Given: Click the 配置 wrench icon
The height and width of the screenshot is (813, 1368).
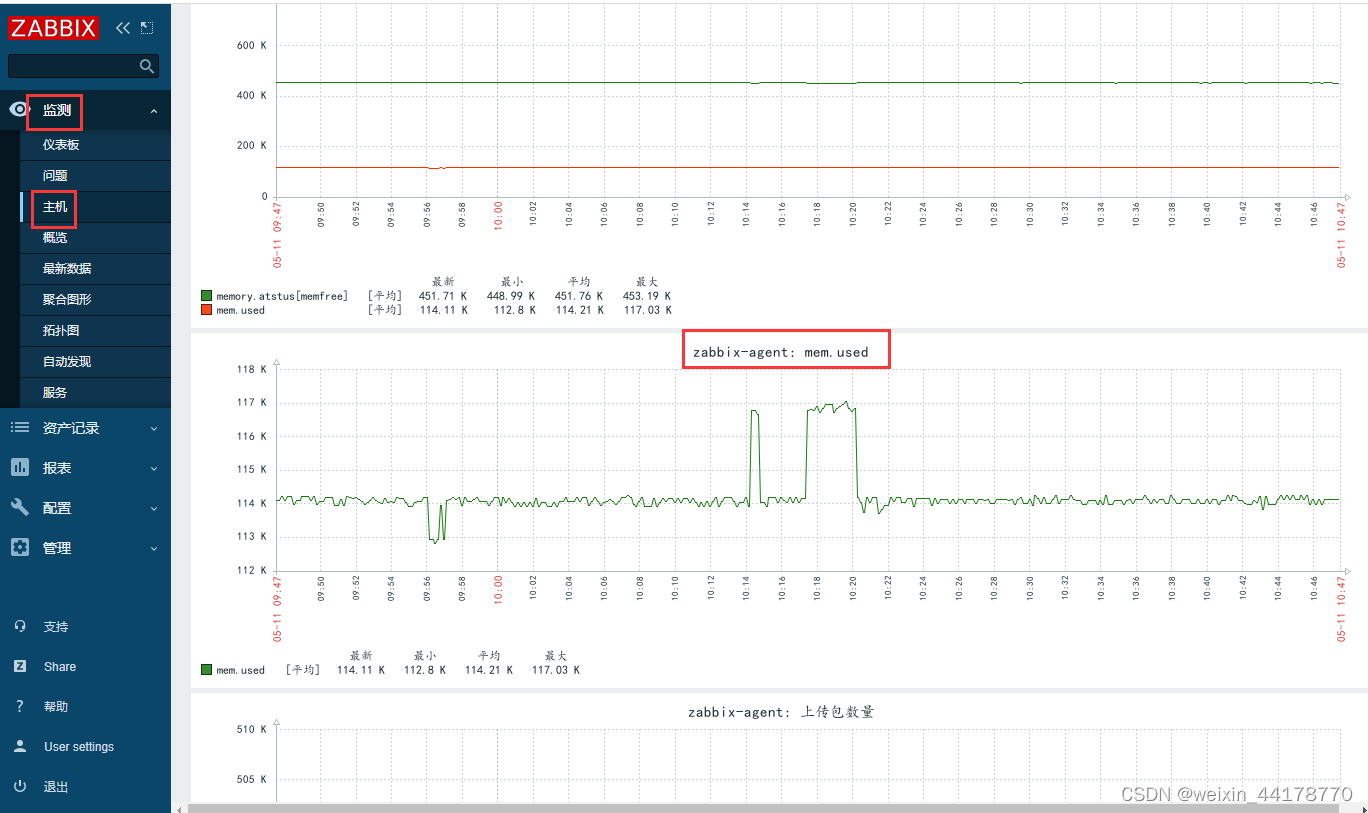Looking at the screenshot, I should [x=19, y=507].
